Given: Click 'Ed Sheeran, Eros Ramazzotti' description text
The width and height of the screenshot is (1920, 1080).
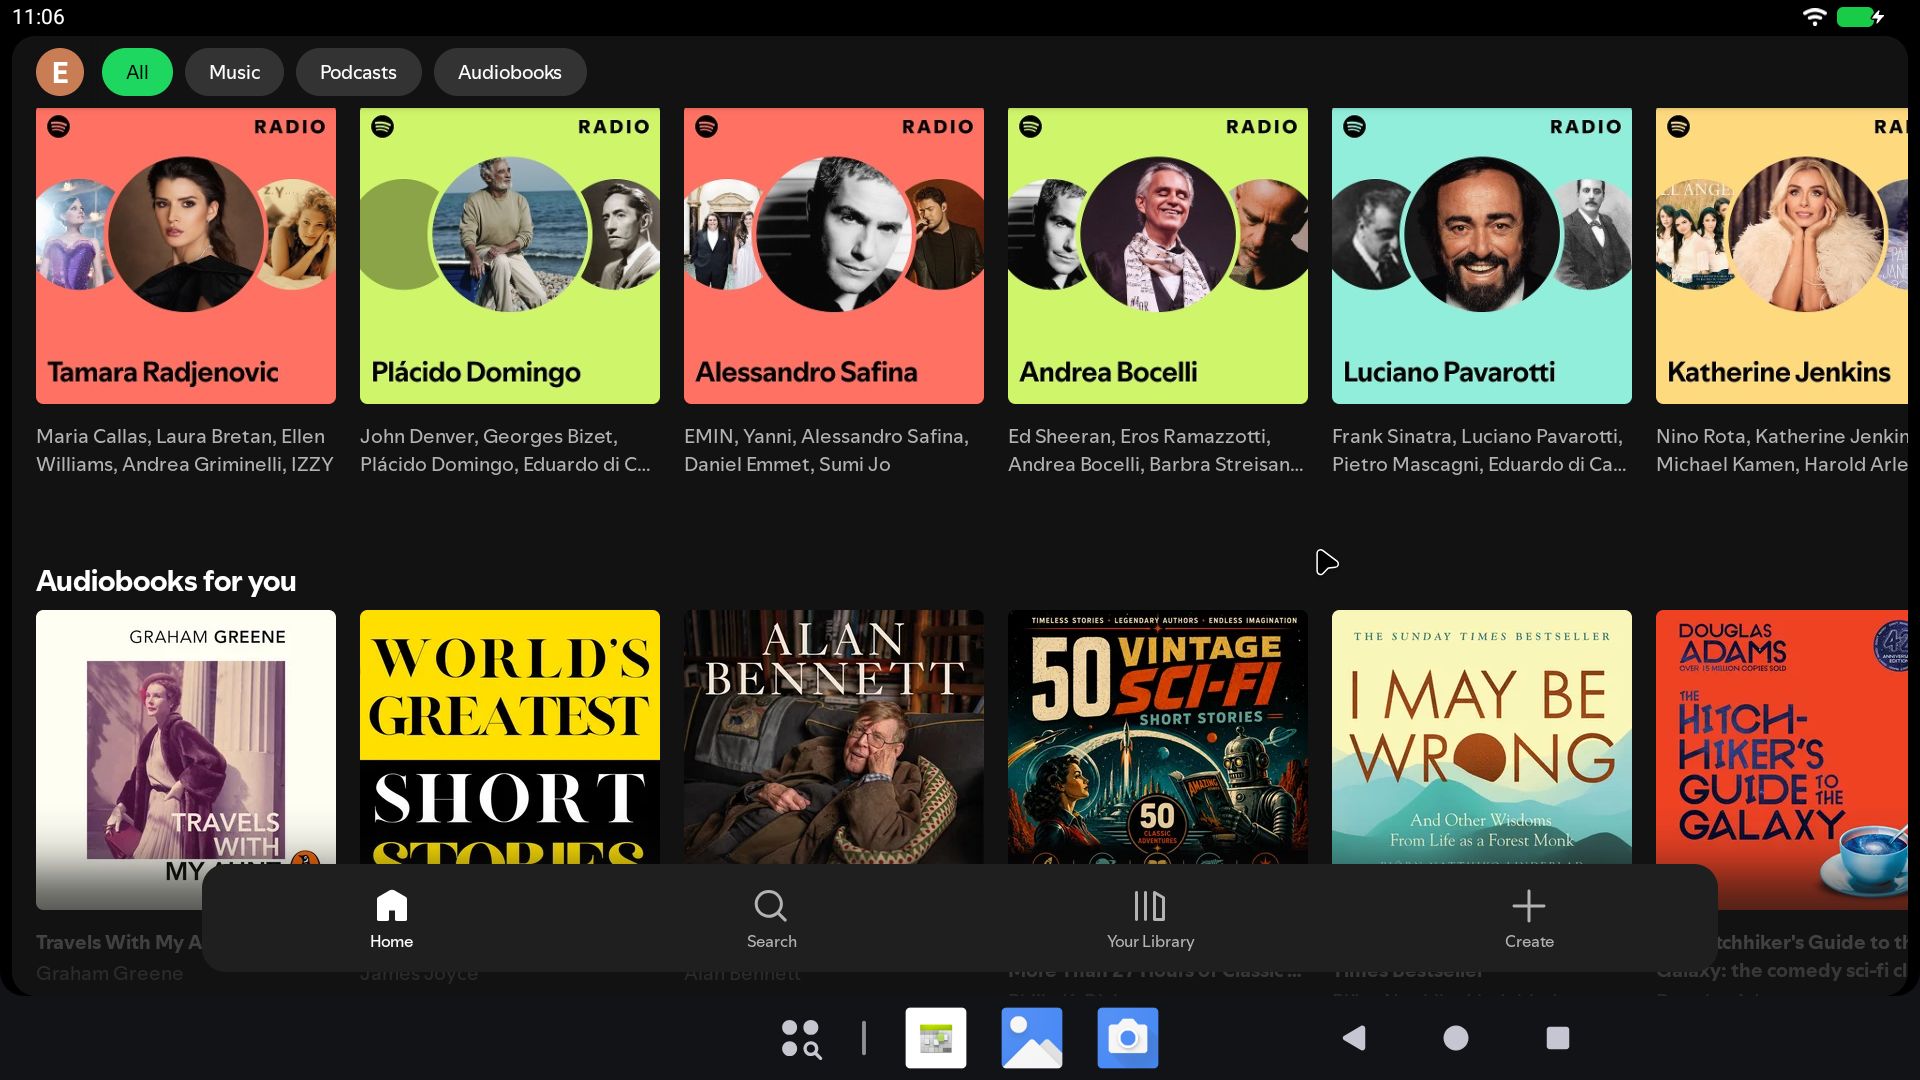Looking at the screenshot, I should pos(1156,450).
